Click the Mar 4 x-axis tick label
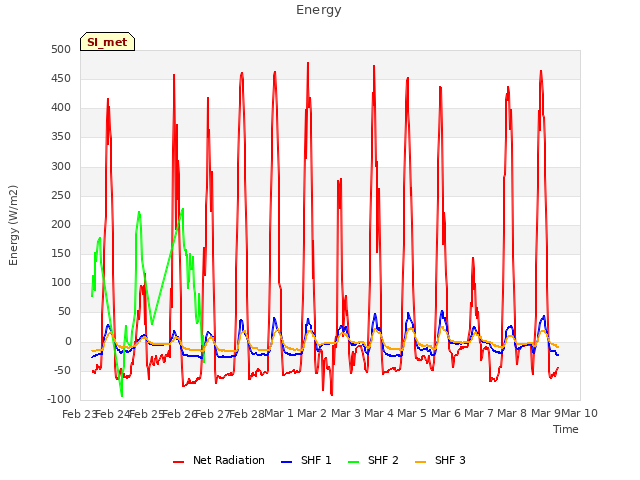Image resolution: width=640 pixels, height=480 pixels. [379, 413]
